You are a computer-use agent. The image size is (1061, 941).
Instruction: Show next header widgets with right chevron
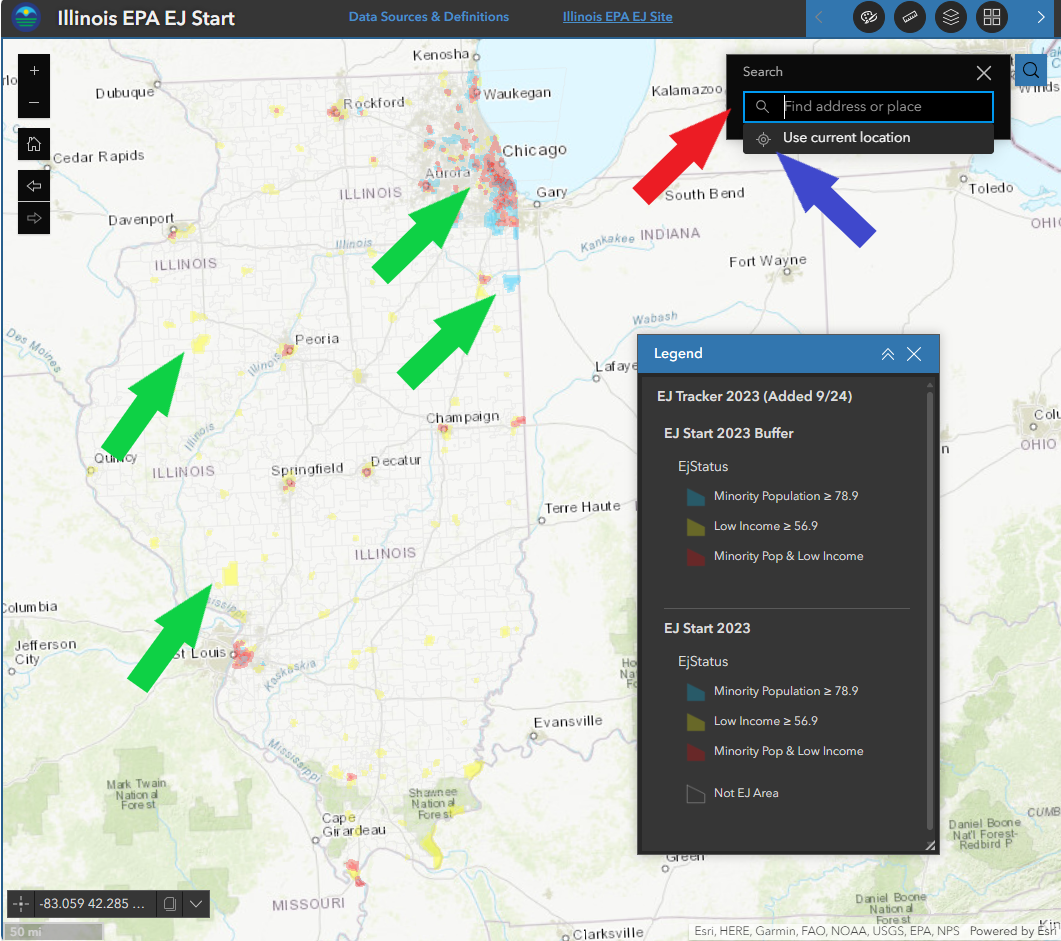1041,18
